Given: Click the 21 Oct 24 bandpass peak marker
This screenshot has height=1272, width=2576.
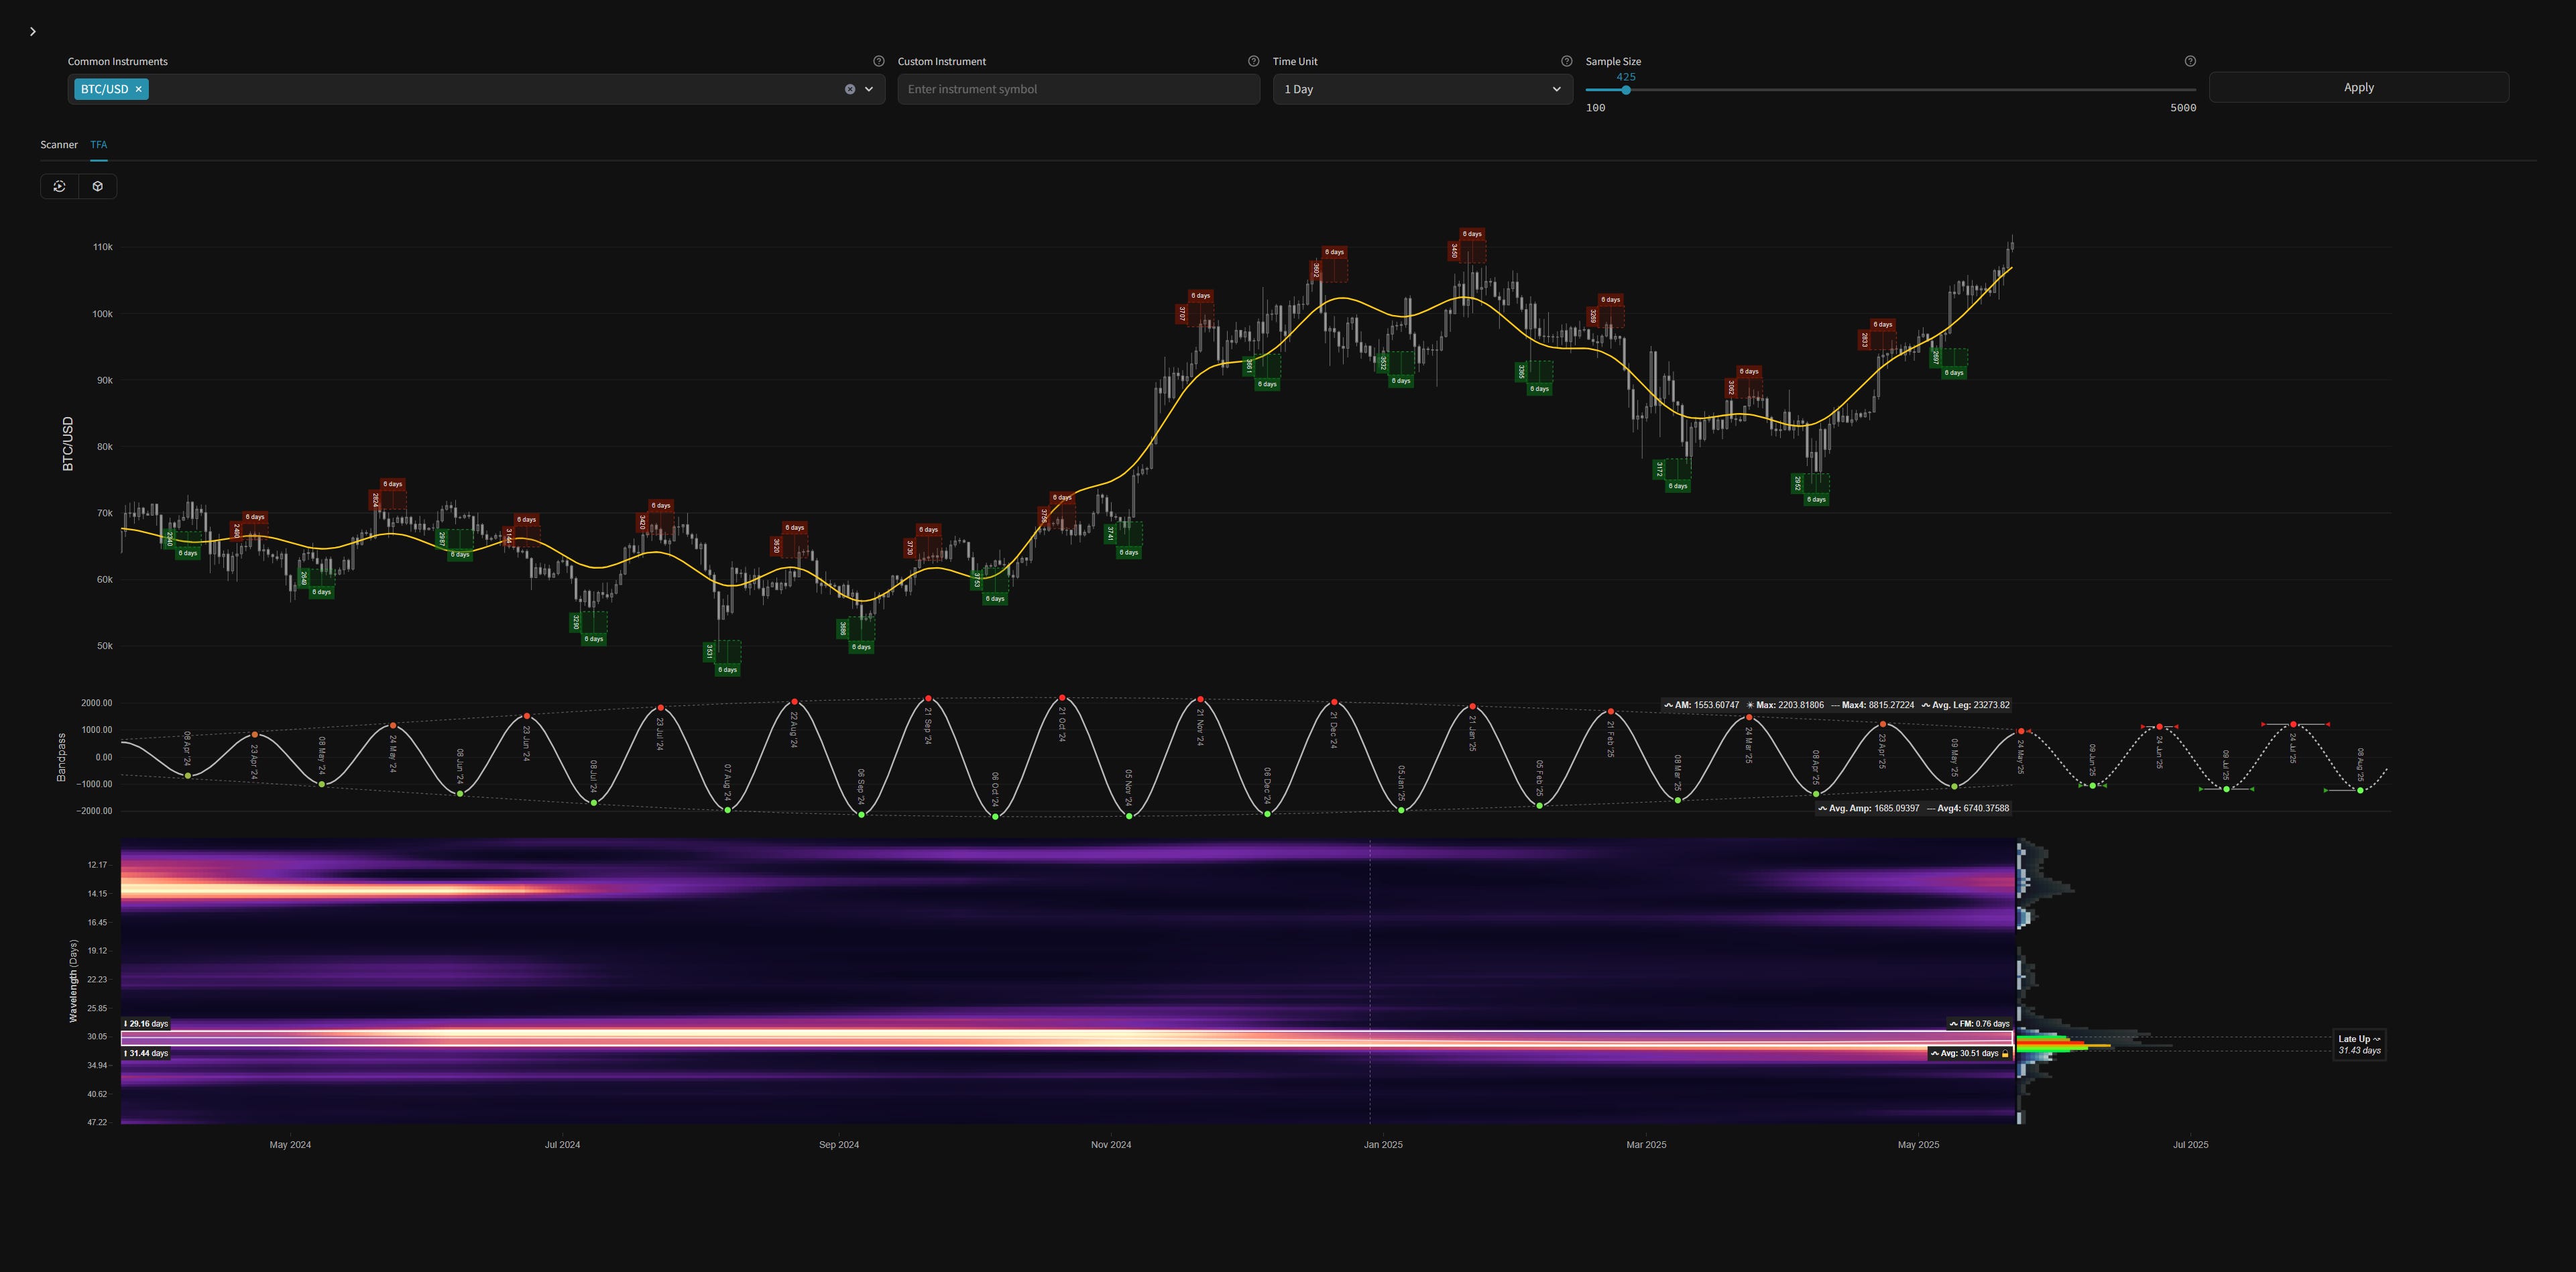Looking at the screenshot, I should 1062,698.
